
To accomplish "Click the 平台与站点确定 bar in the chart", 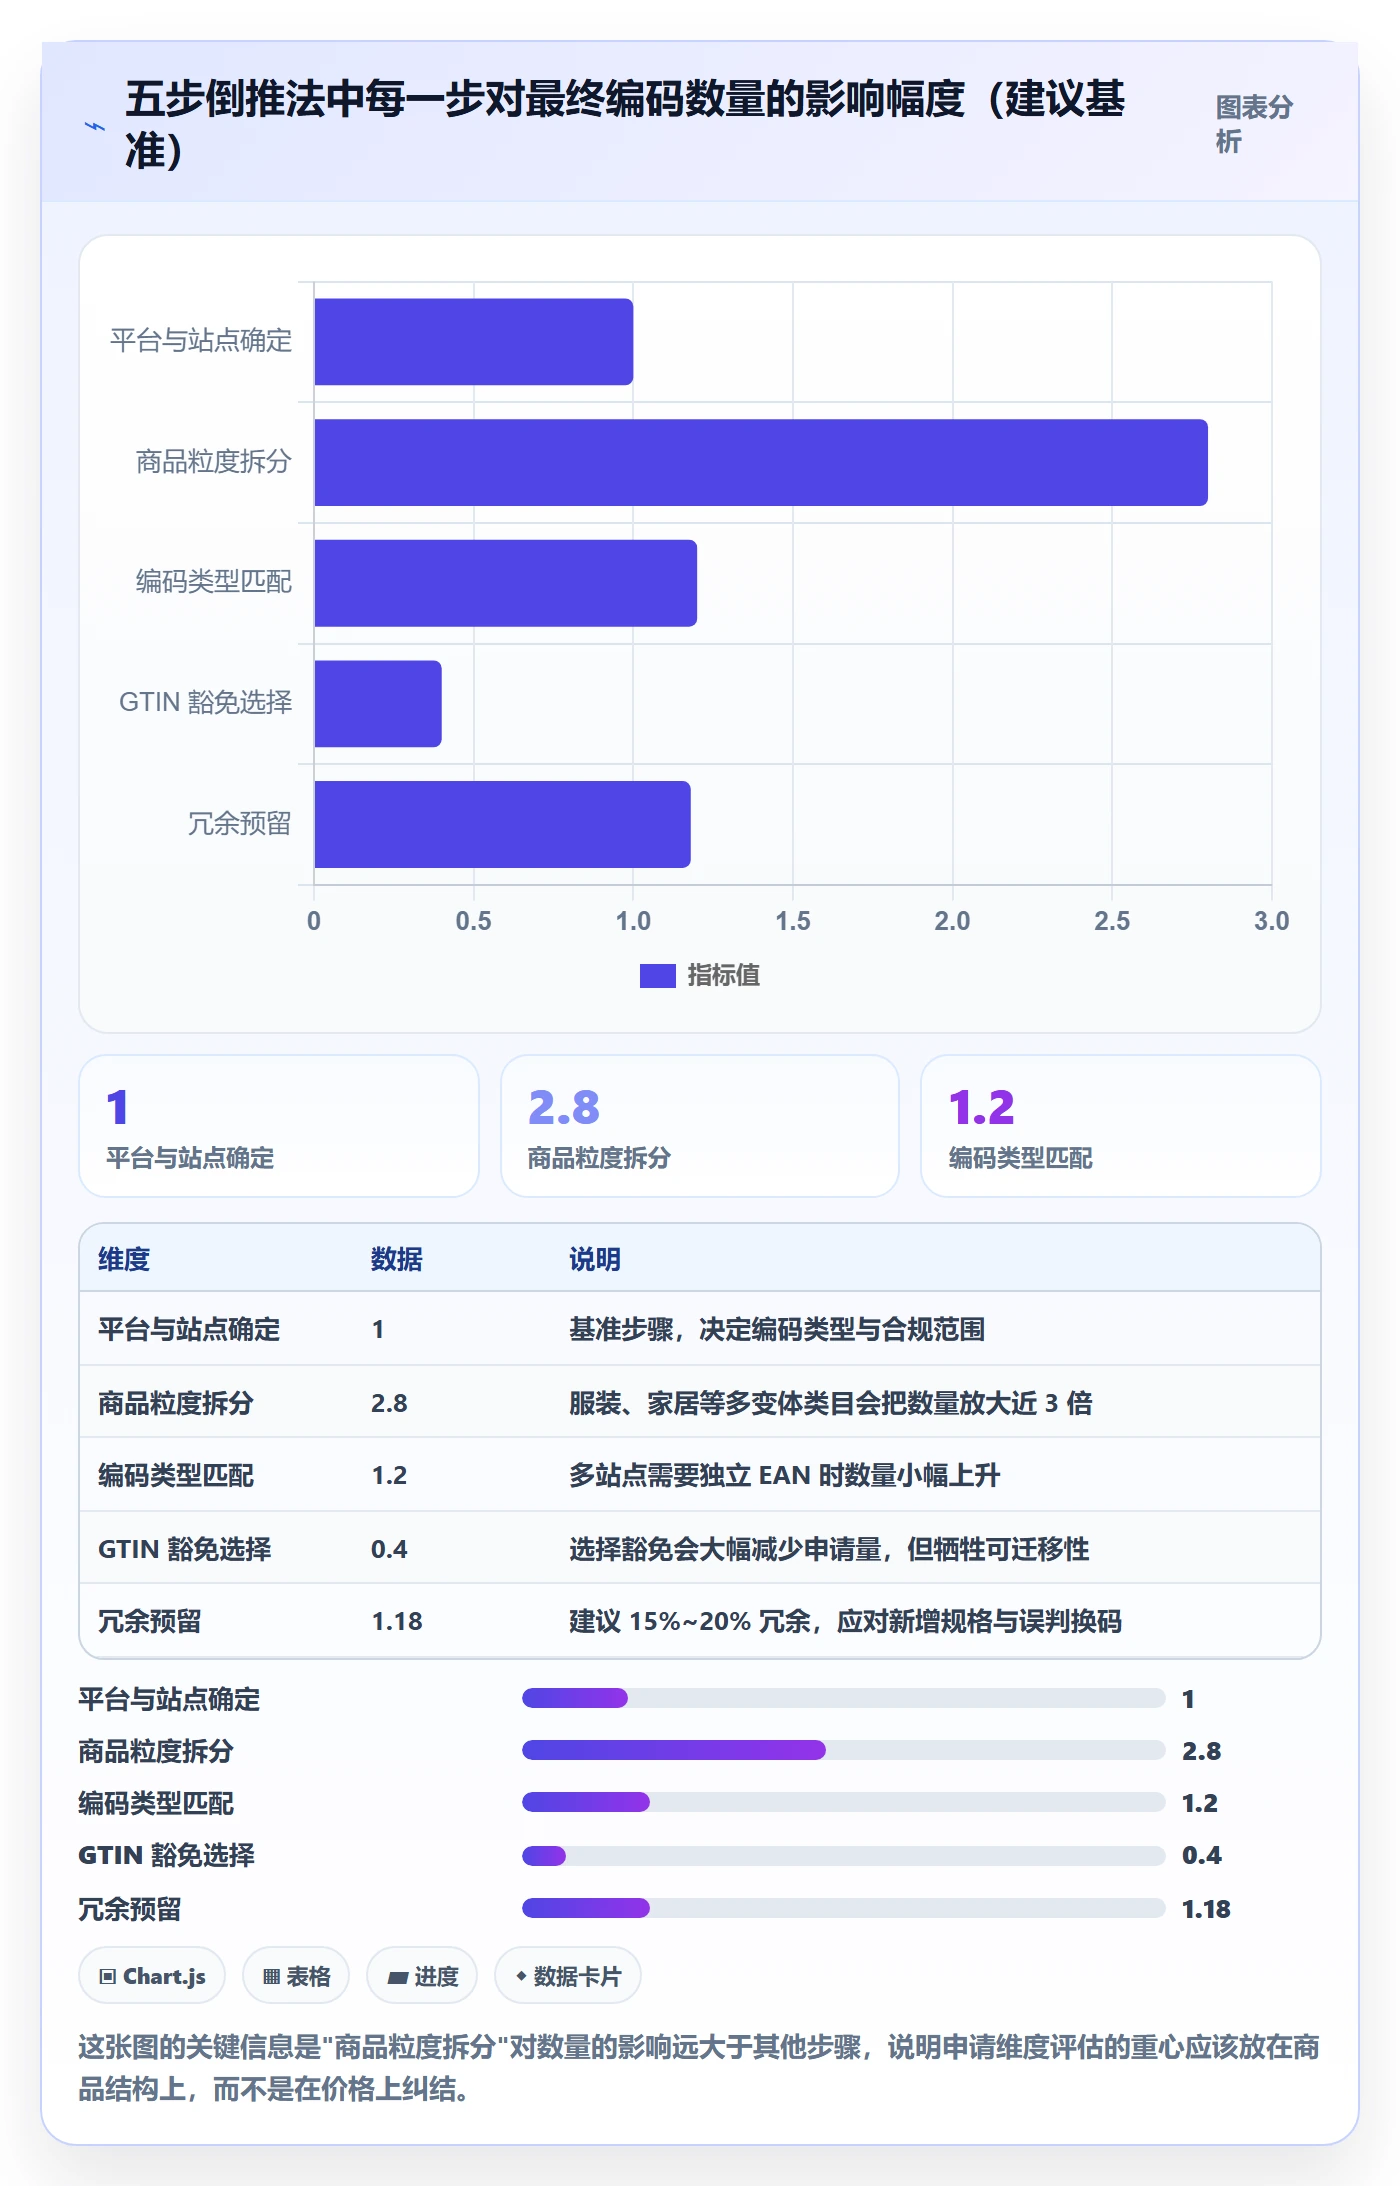I will tap(474, 342).
